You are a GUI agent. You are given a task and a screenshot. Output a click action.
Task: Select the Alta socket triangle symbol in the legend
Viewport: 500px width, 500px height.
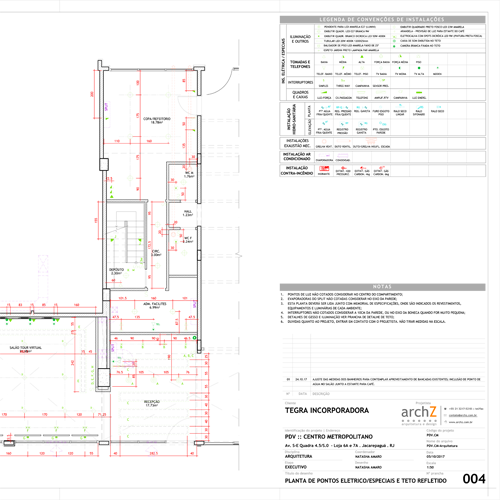[x=362, y=57]
